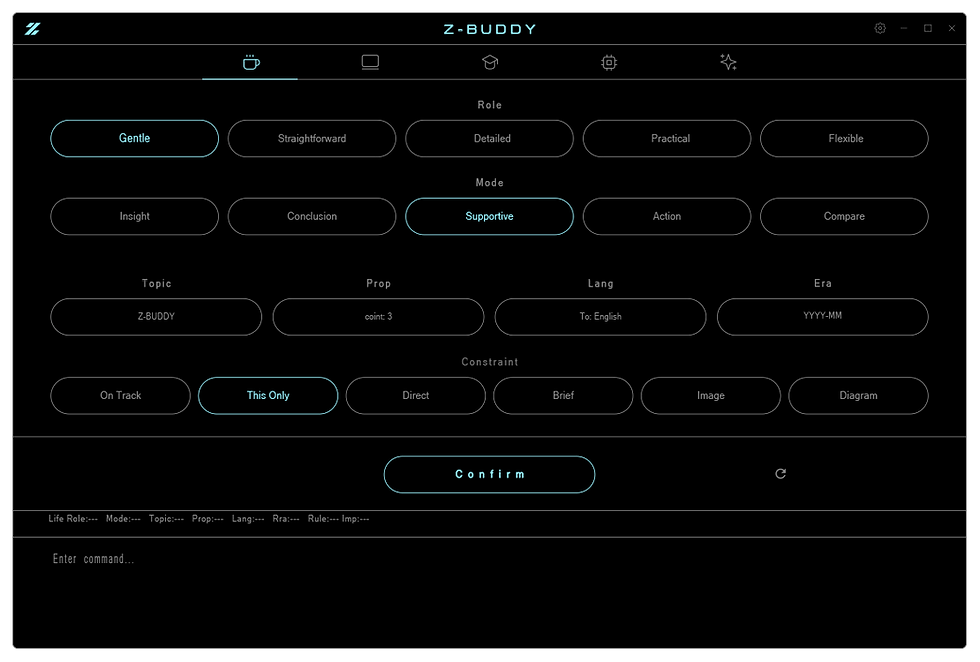980x662 pixels.
Task: Select the Gentle role
Action: tap(134, 138)
